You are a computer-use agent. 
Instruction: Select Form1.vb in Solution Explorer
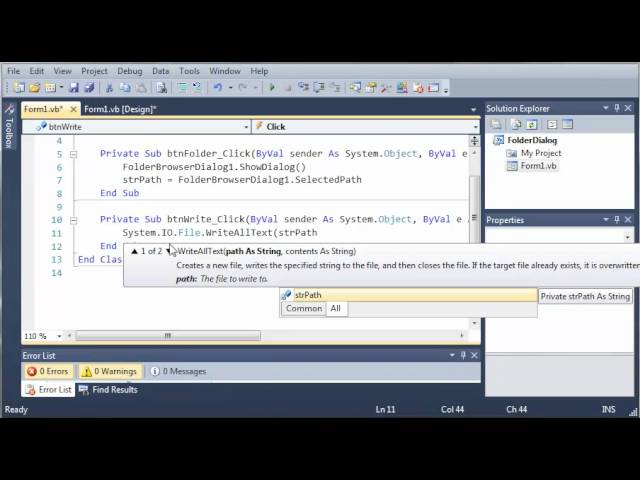(538, 166)
